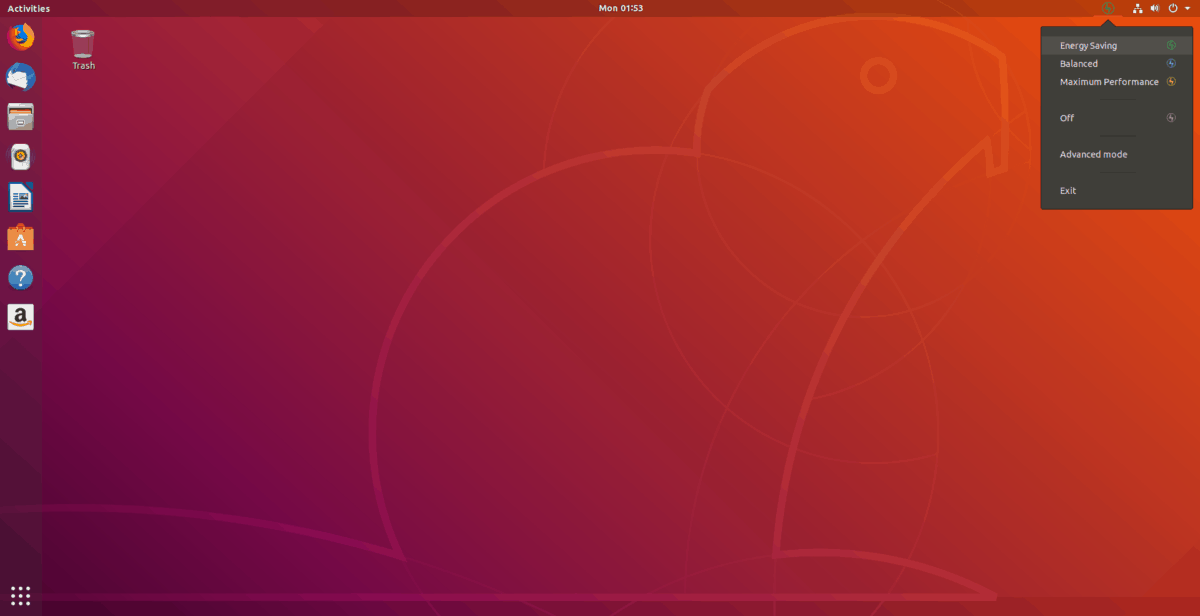This screenshot has width=1200, height=616.
Task: Launch the Amazon shortcut
Action: coord(20,317)
